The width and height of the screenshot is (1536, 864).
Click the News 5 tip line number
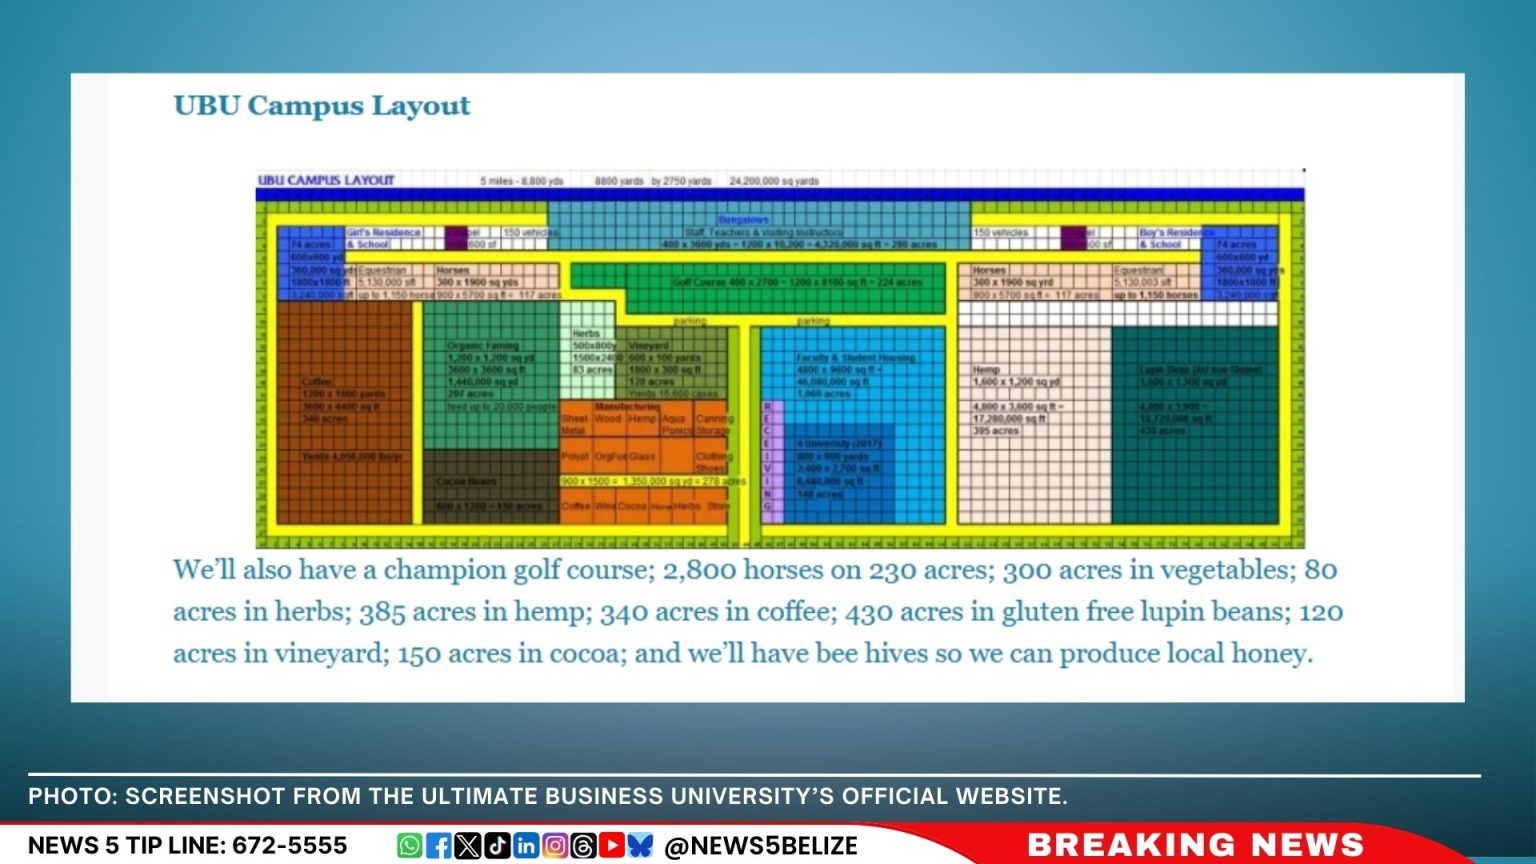289,845
